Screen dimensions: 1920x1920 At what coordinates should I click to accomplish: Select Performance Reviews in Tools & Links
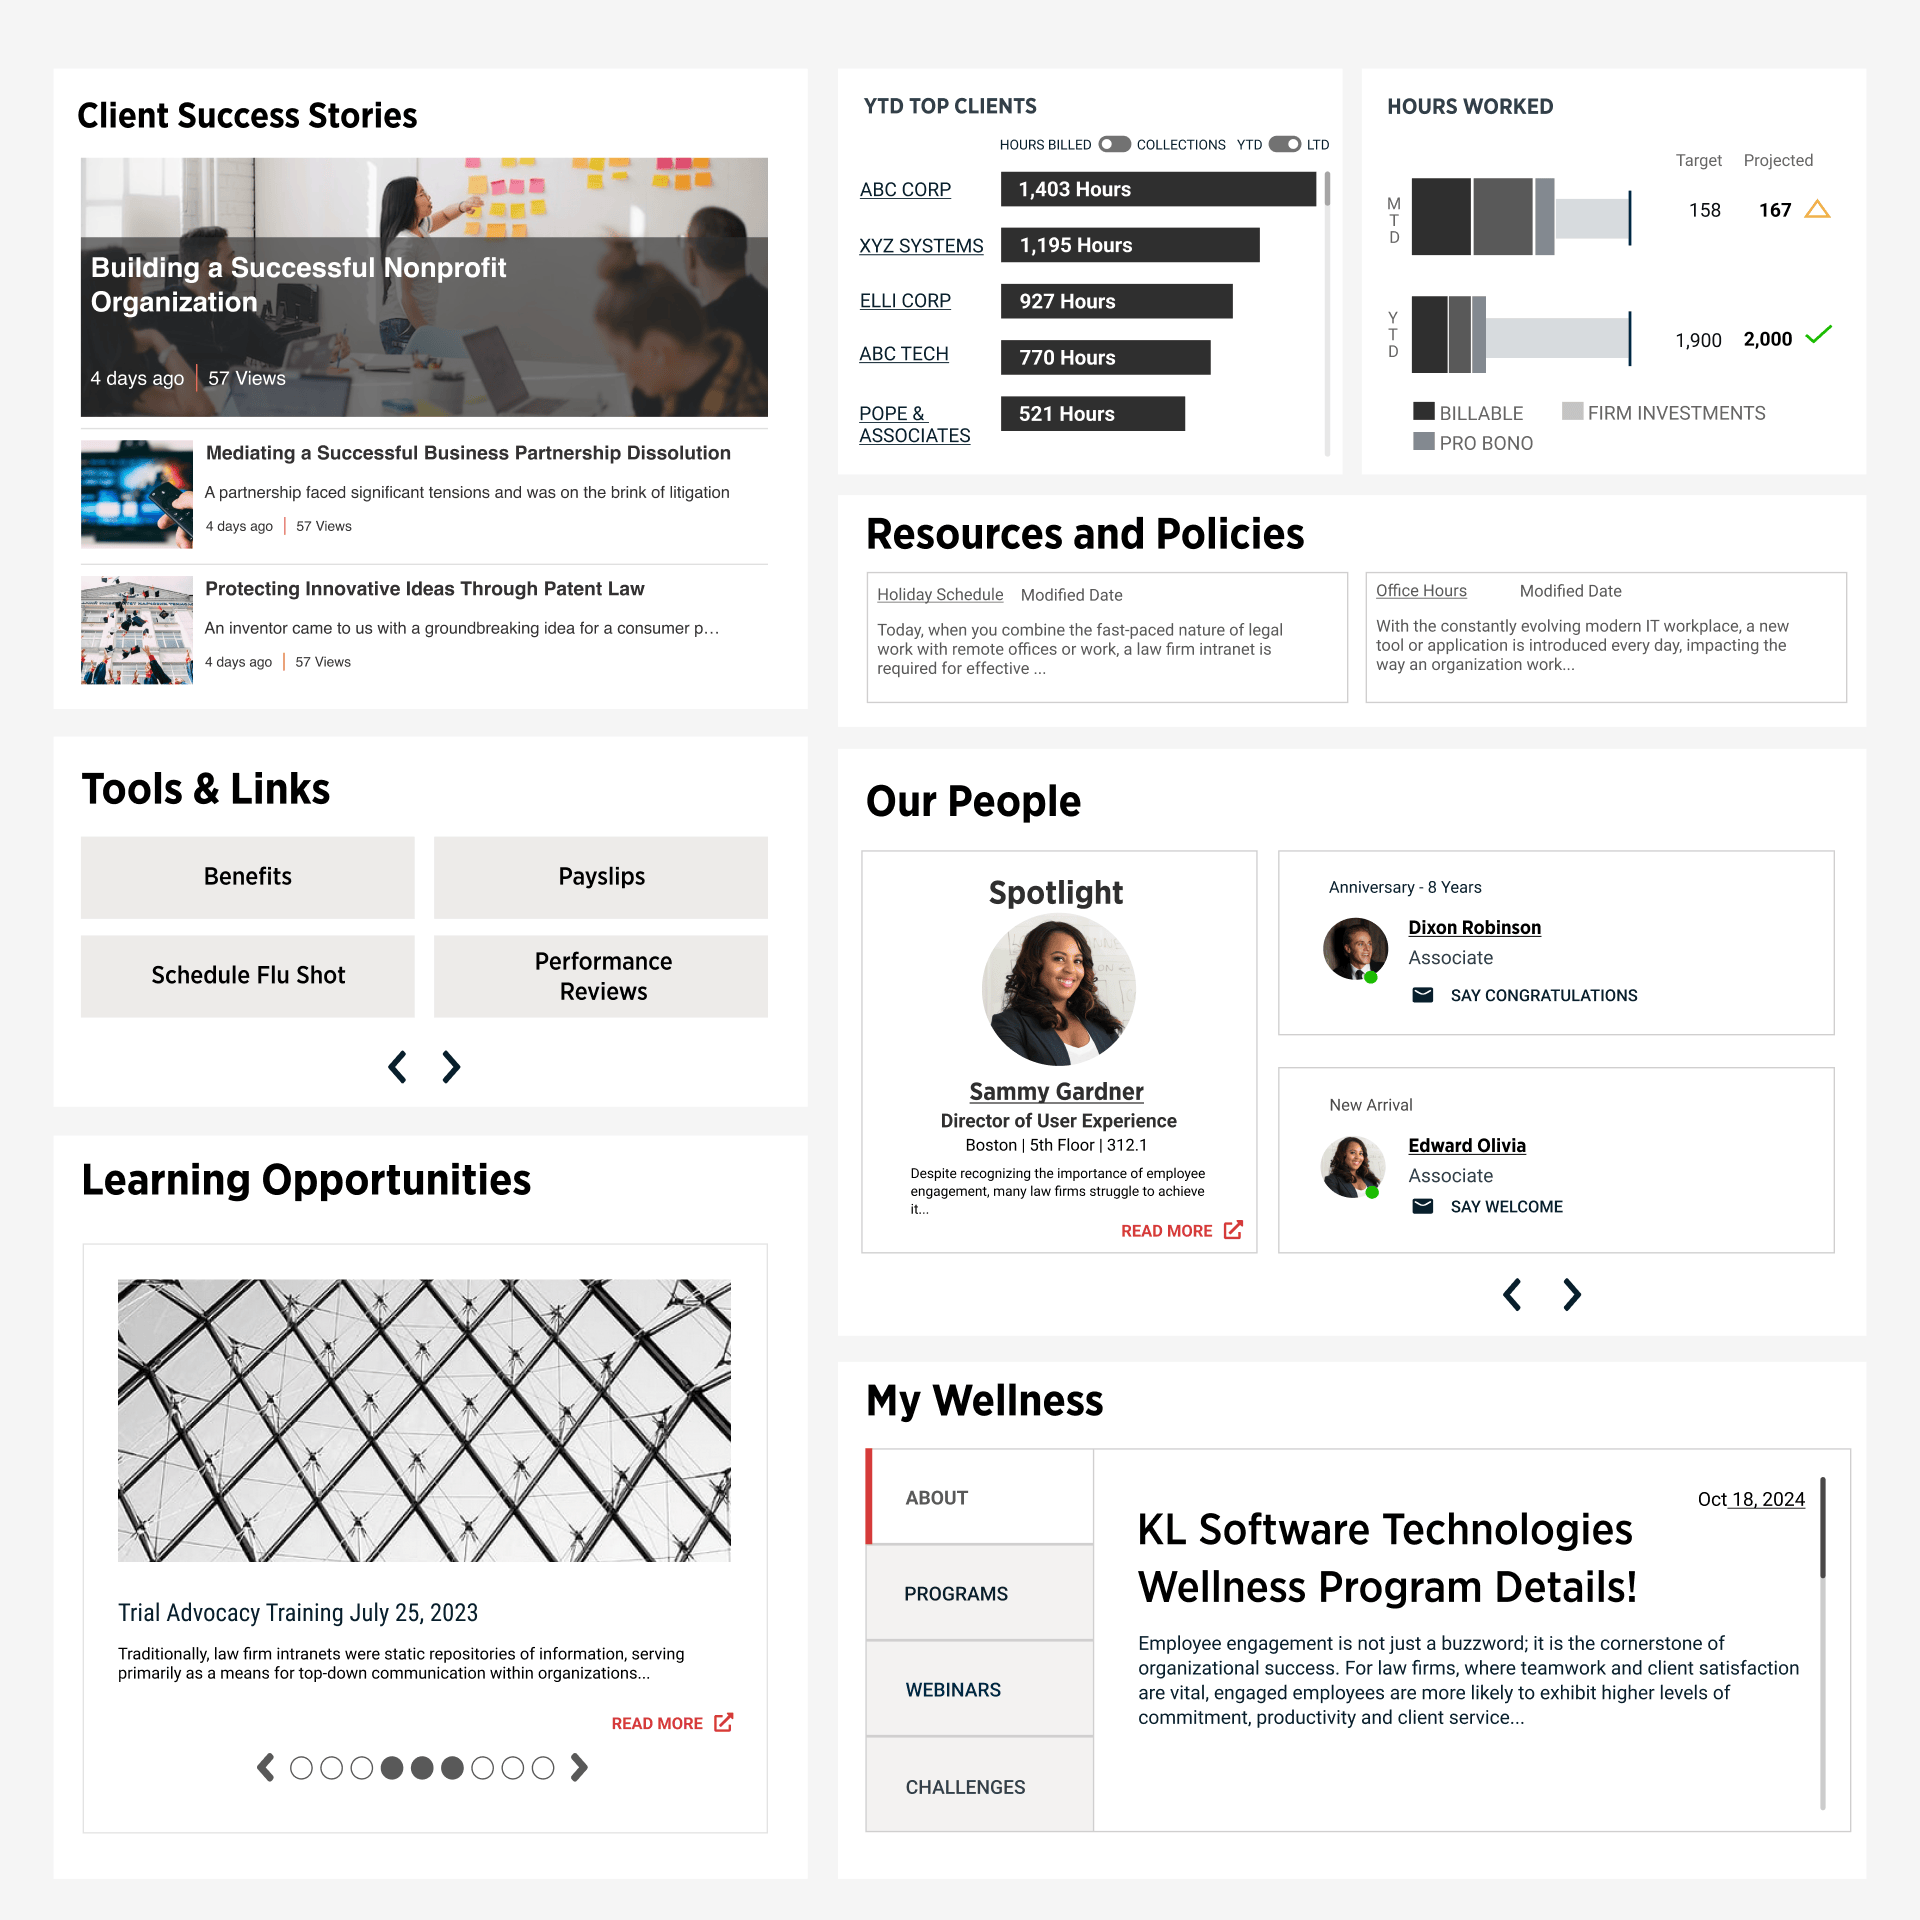pyautogui.click(x=603, y=974)
